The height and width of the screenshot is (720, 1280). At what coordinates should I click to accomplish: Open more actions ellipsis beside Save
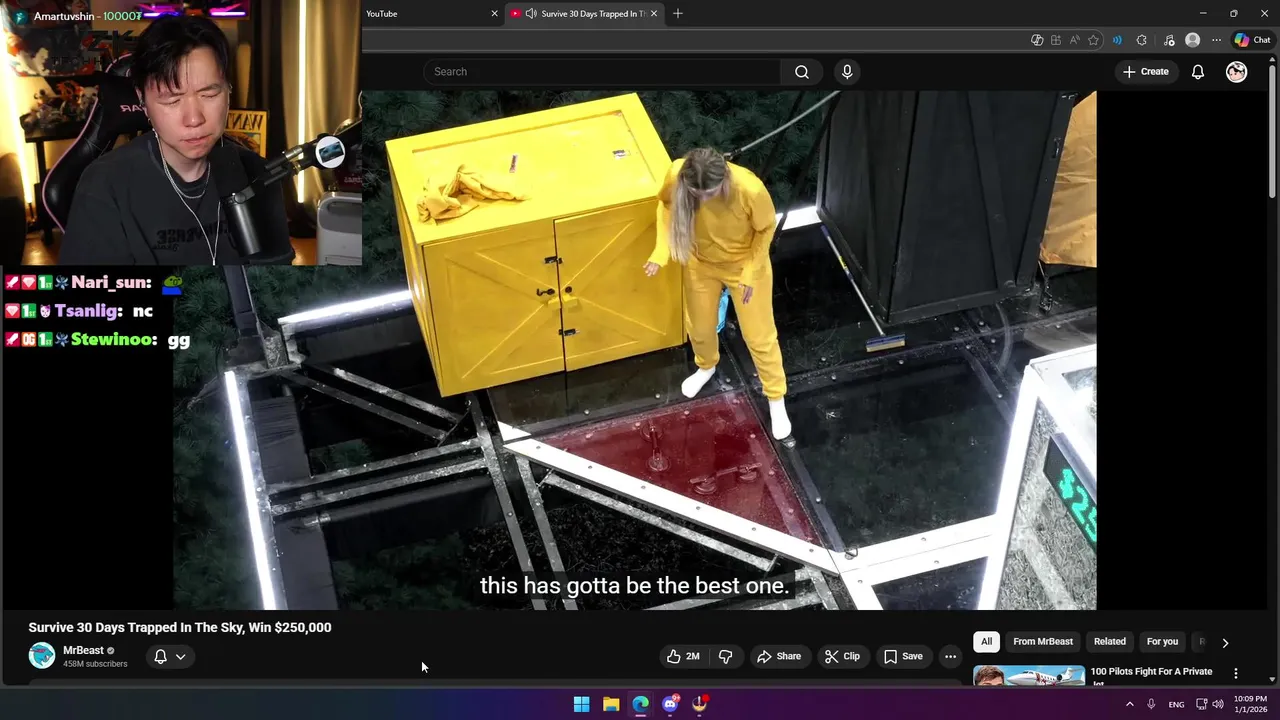(x=950, y=657)
